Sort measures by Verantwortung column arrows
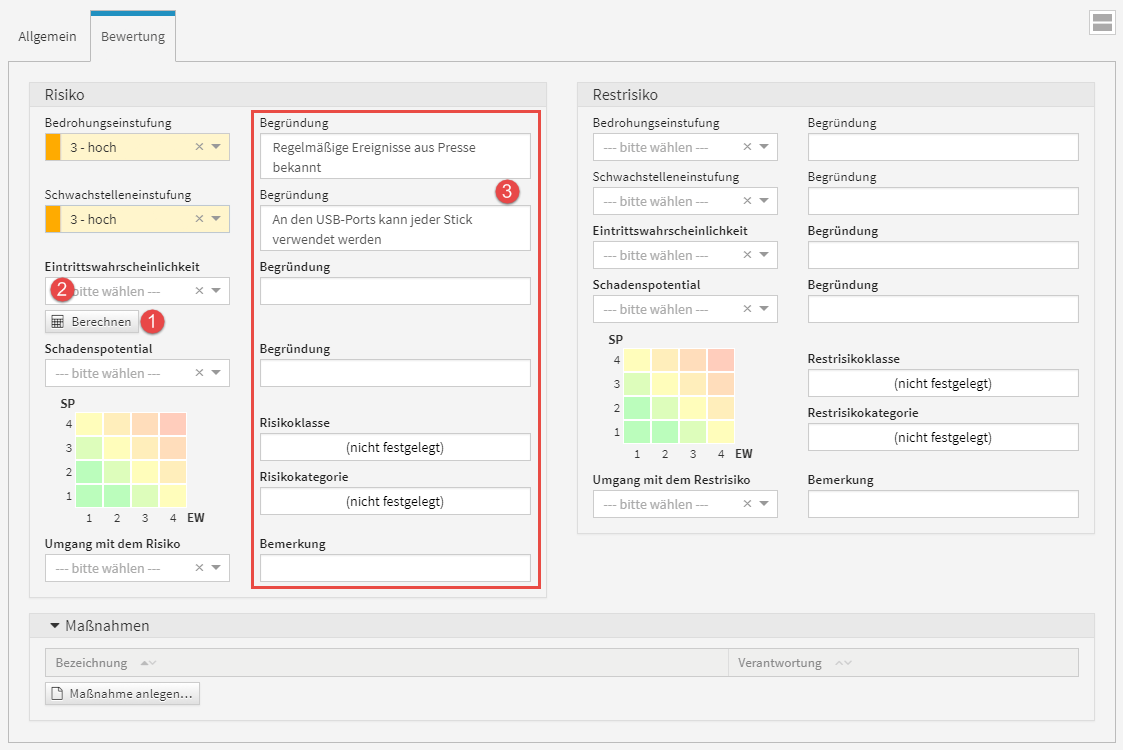This screenshot has width=1123, height=750. coord(843,663)
